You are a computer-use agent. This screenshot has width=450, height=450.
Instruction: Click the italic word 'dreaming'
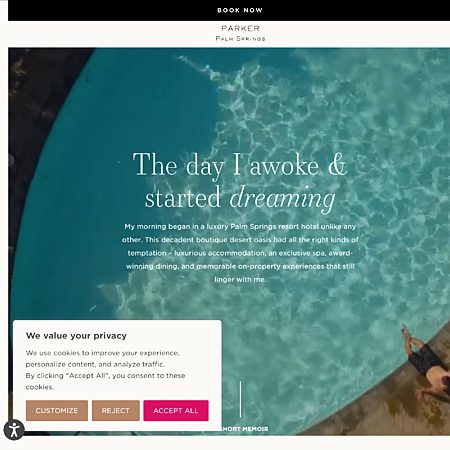click(282, 198)
